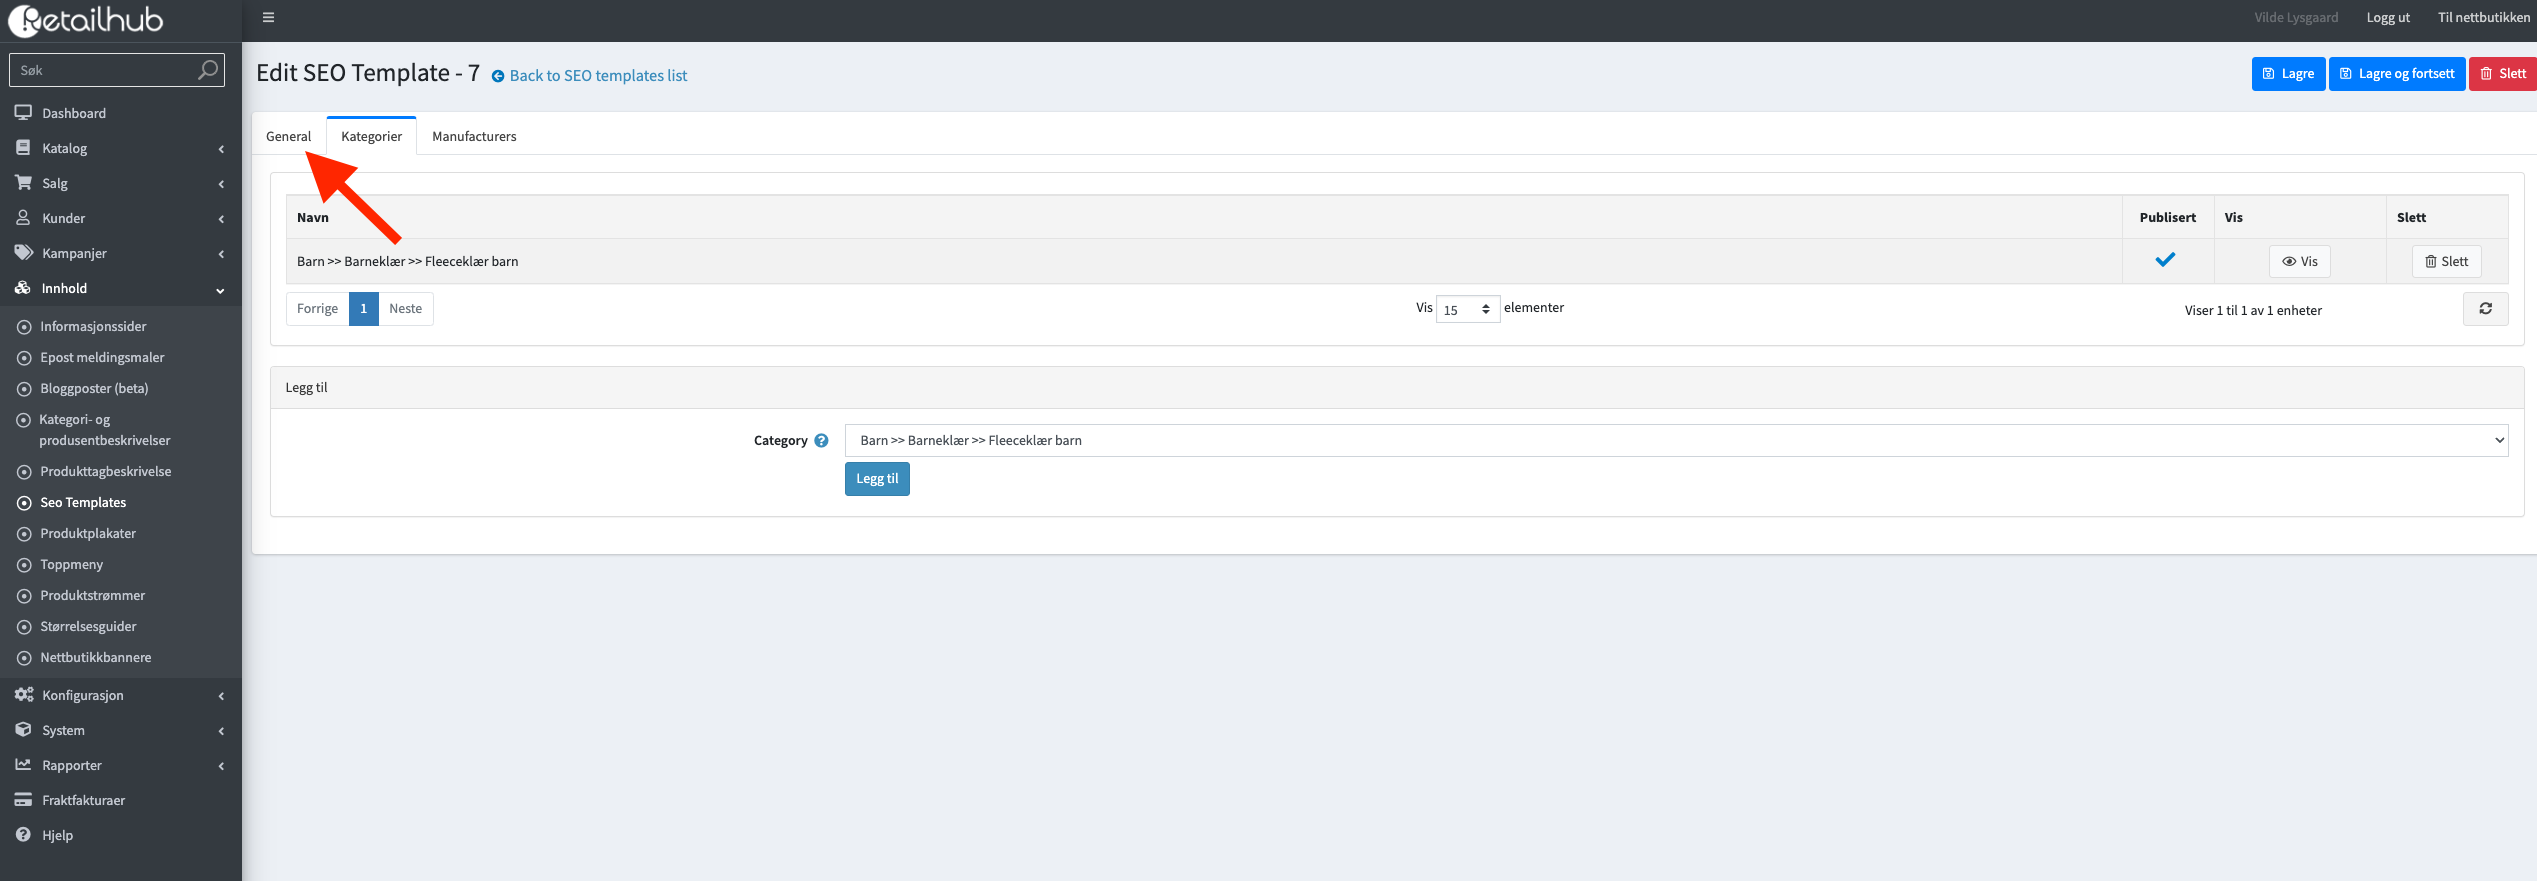Switch to the General tab
2537x881 pixels.
[288, 136]
